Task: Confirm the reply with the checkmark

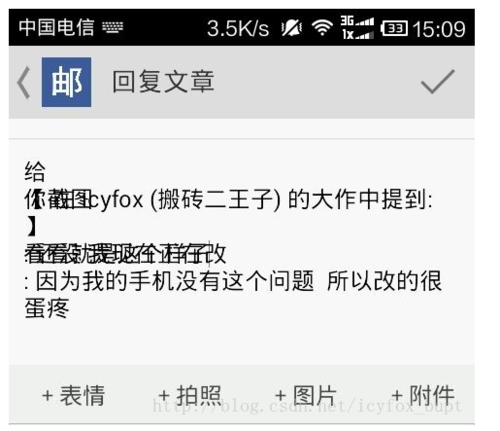Action: click(438, 82)
